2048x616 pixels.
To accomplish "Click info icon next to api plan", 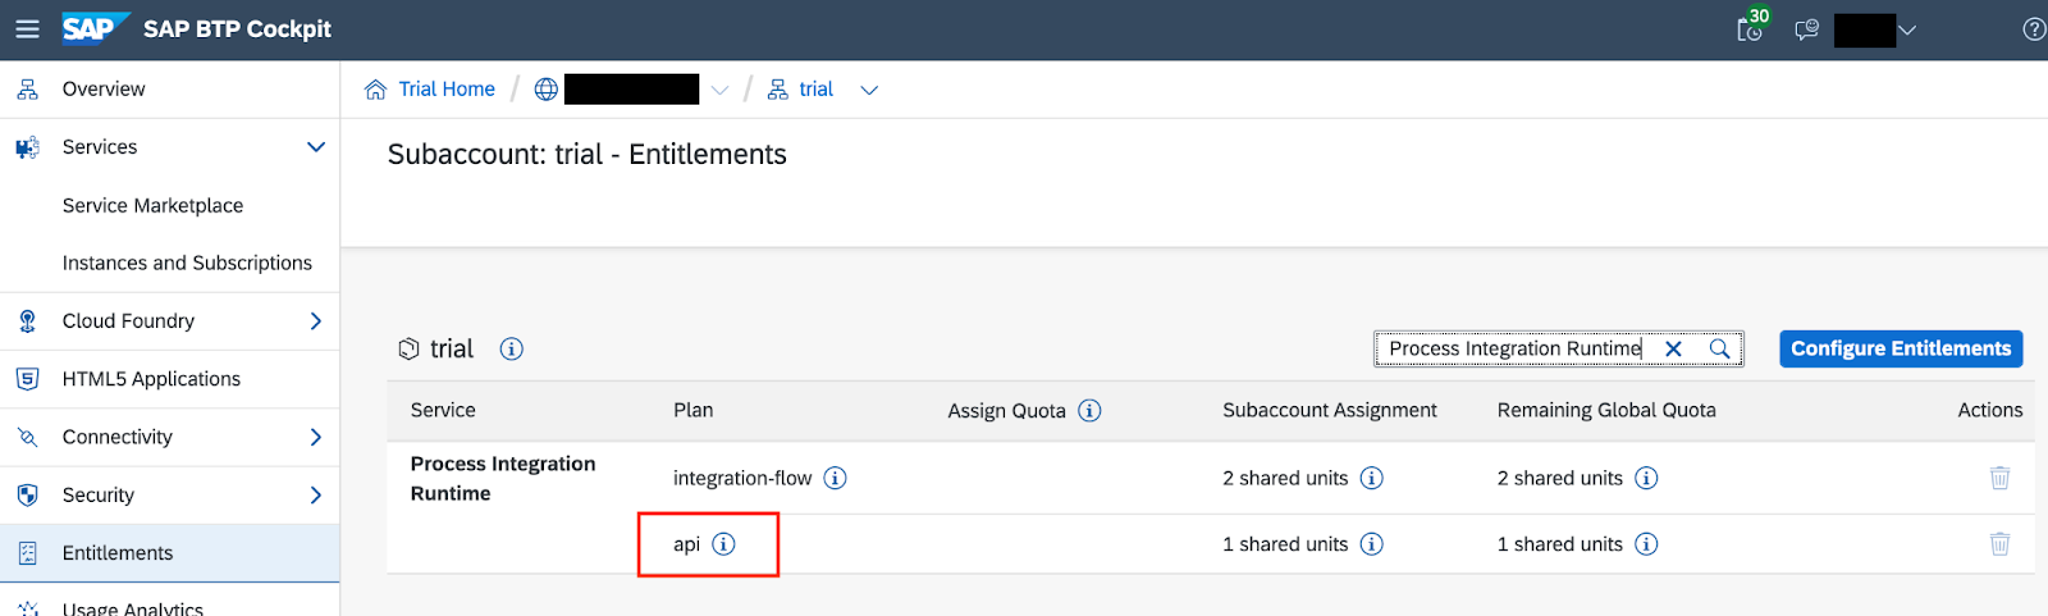I will pos(723,544).
